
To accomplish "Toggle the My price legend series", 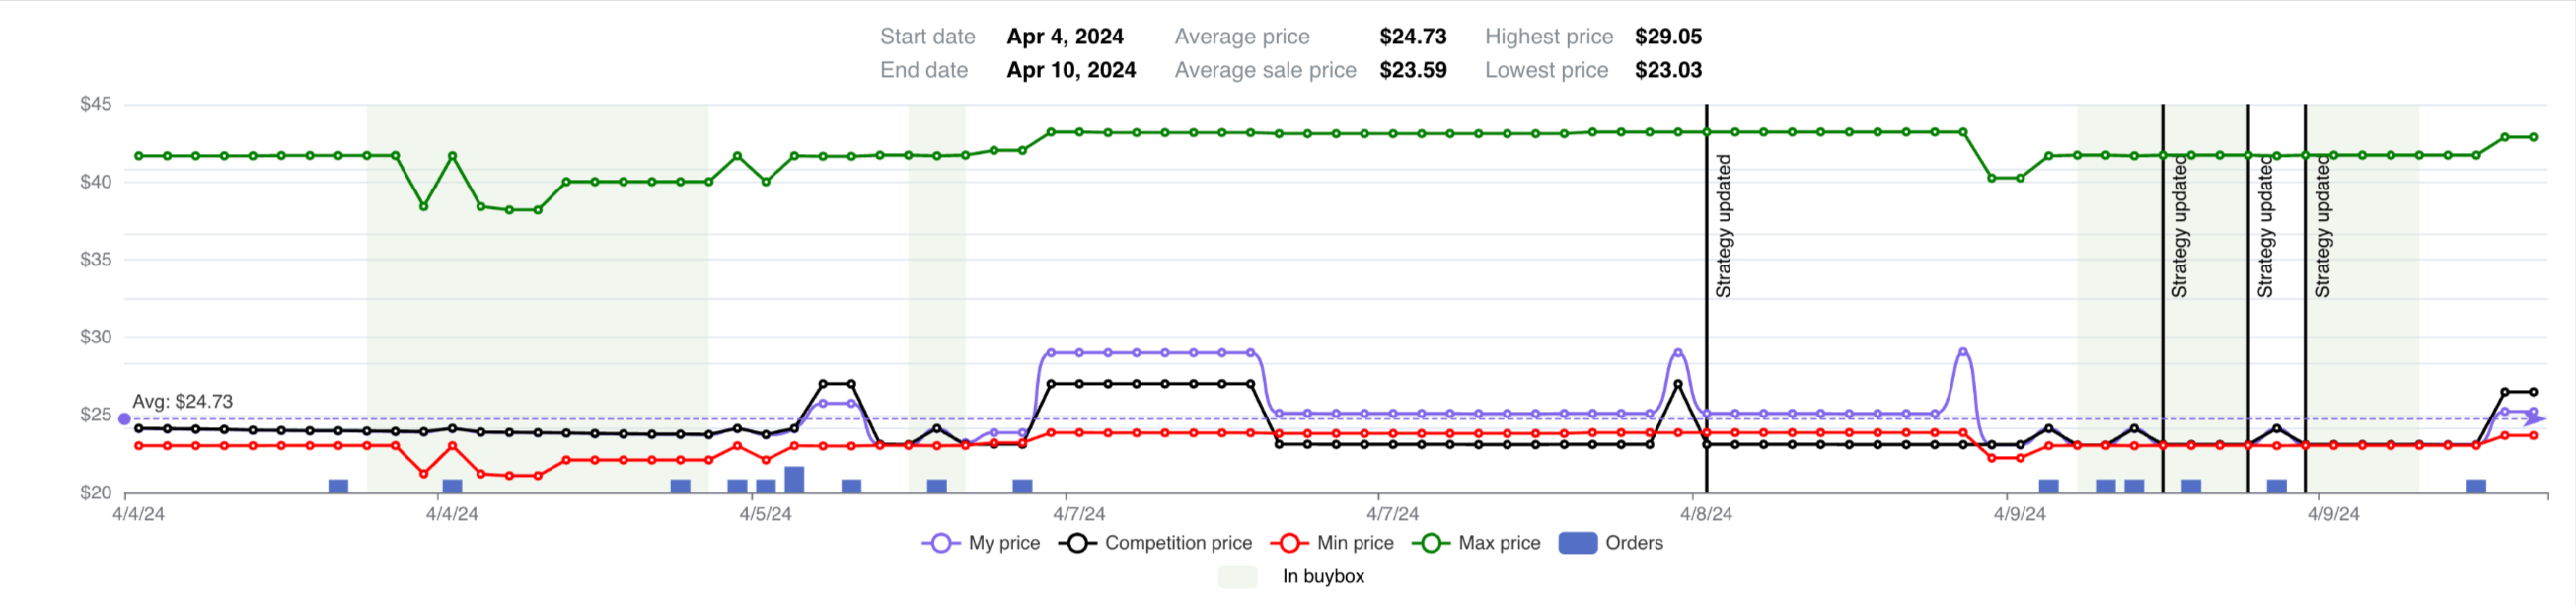I will [981, 543].
